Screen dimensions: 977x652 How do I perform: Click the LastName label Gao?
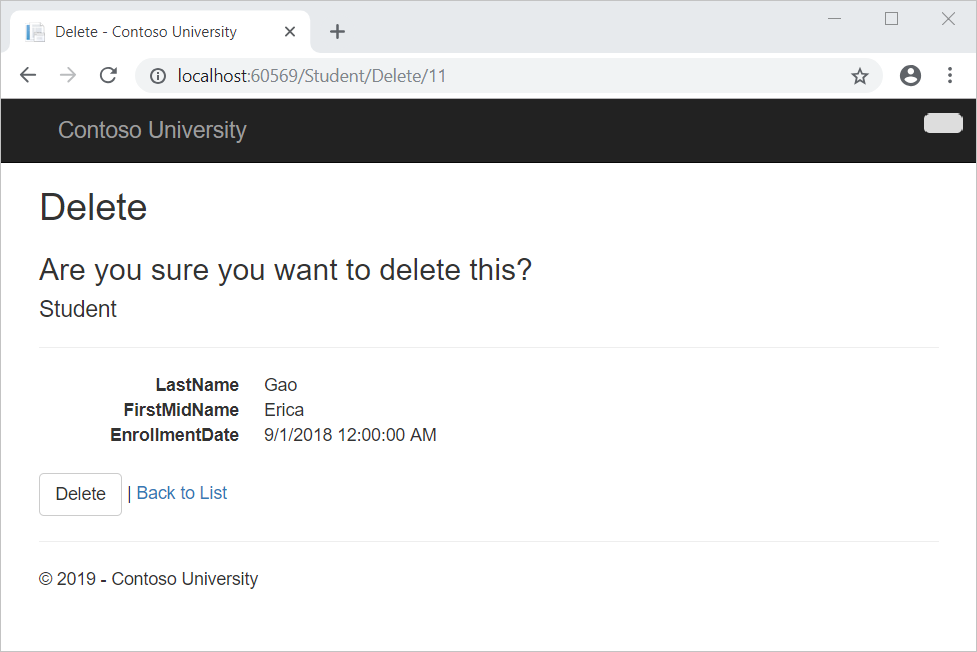point(281,384)
